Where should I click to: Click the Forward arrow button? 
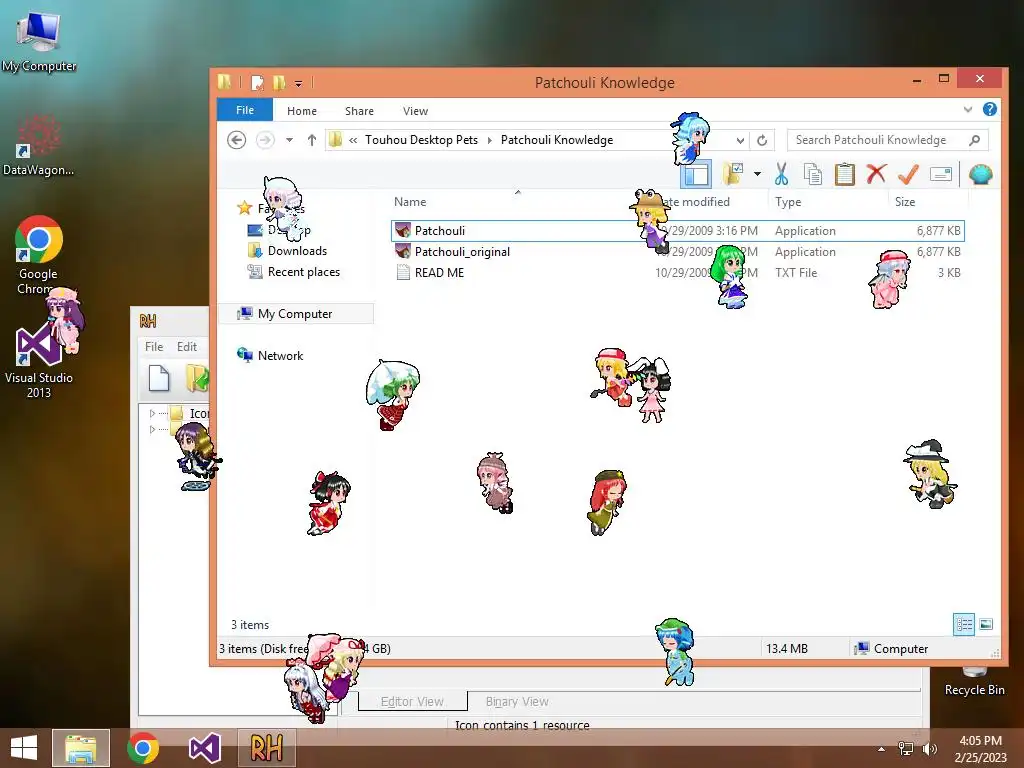(x=264, y=140)
